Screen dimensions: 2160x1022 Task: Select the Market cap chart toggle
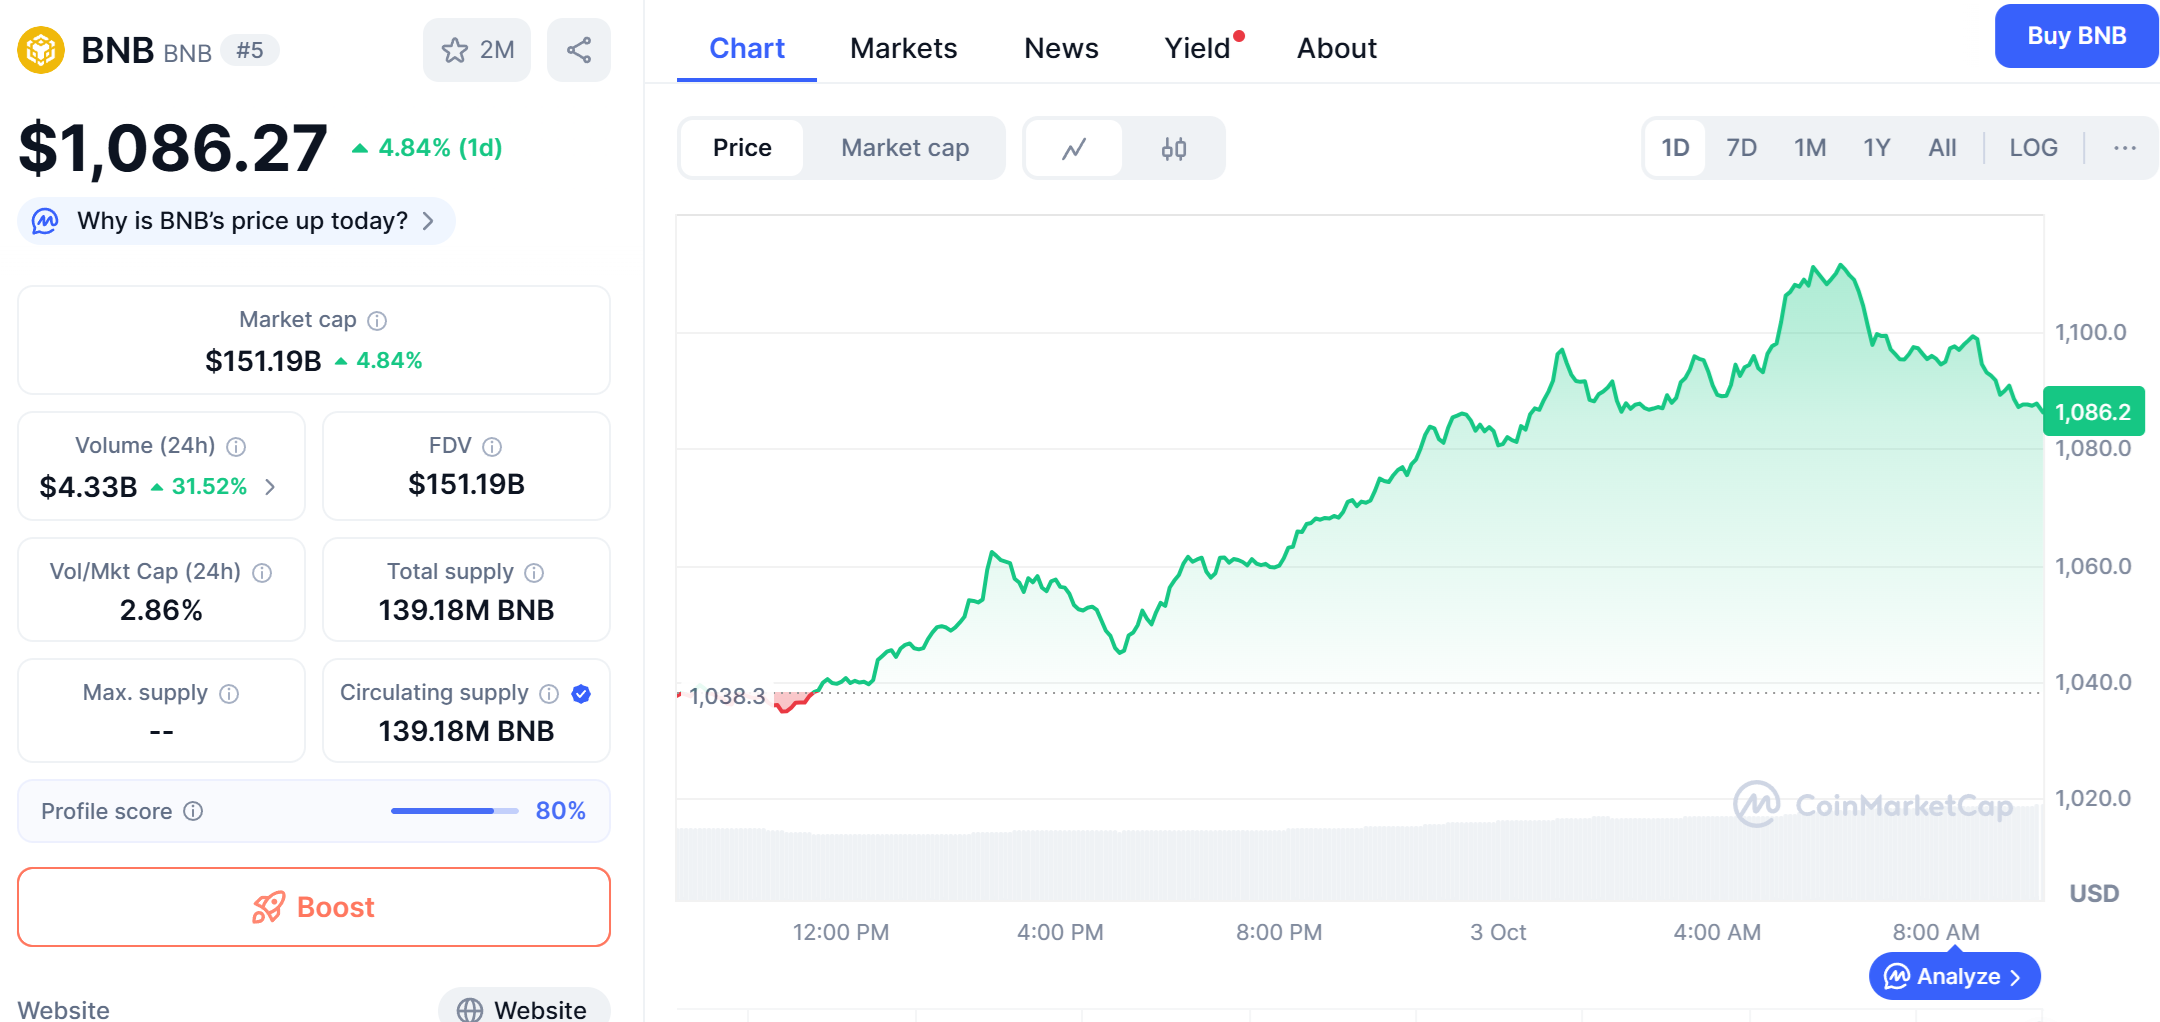pyautogui.click(x=904, y=148)
